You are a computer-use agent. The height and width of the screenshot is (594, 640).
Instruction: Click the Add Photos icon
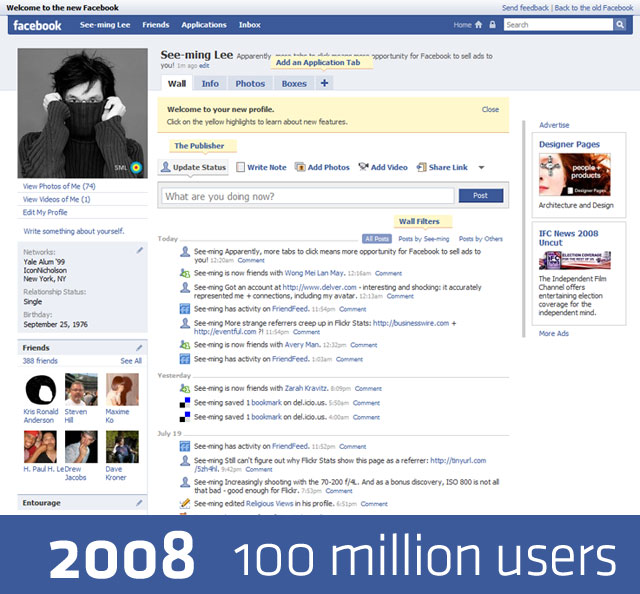(301, 167)
